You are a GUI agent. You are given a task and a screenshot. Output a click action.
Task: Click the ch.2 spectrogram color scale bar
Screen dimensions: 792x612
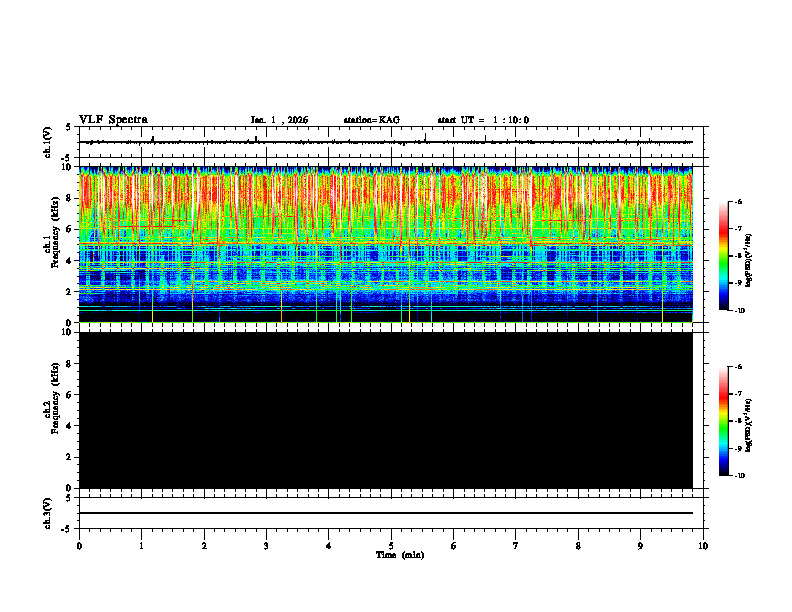(x=723, y=421)
